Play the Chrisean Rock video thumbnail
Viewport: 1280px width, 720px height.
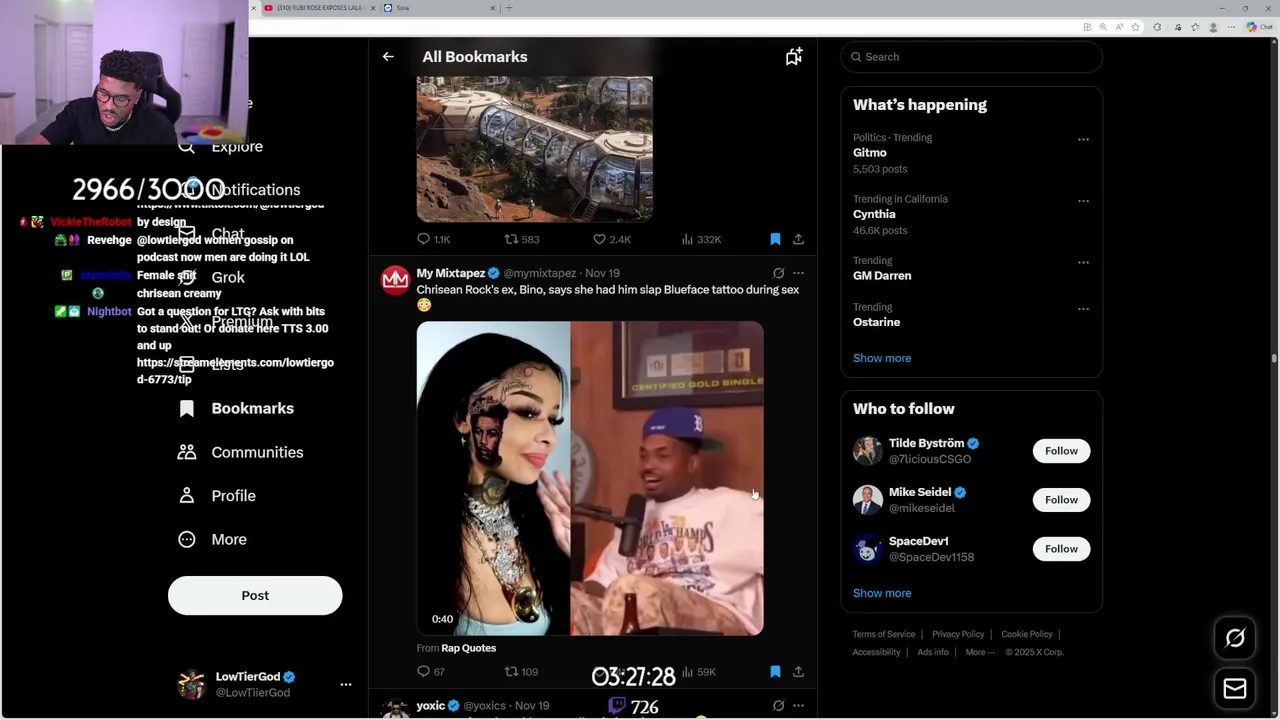click(590, 478)
